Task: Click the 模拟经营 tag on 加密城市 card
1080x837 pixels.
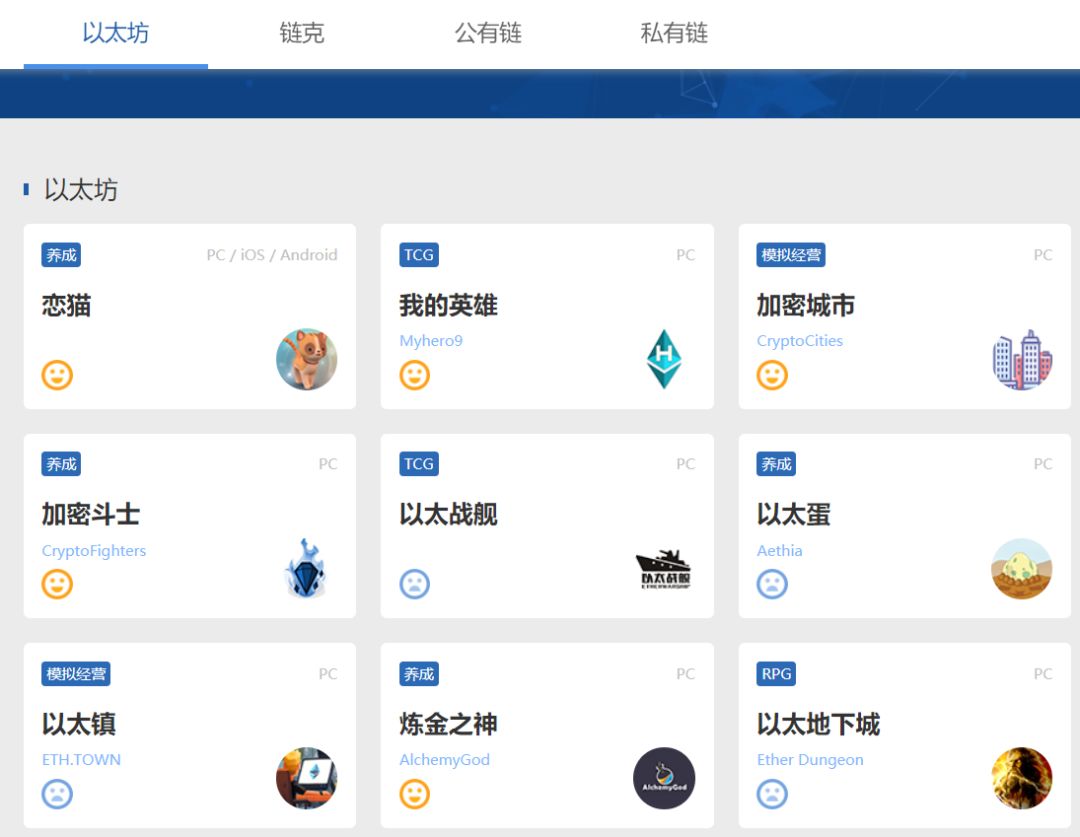Action: 791,255
